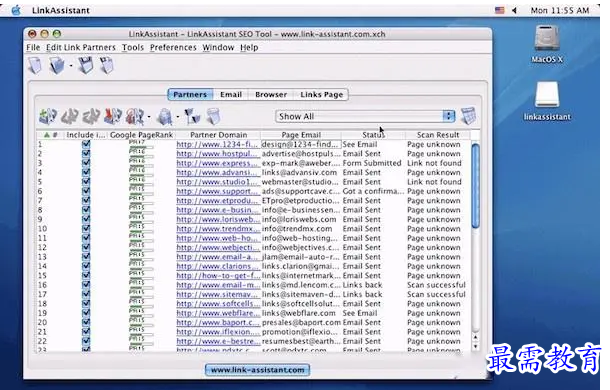This screenshot has height=390, width=610.
Task: Click the red search partners icon
Action: pos(135,116)
